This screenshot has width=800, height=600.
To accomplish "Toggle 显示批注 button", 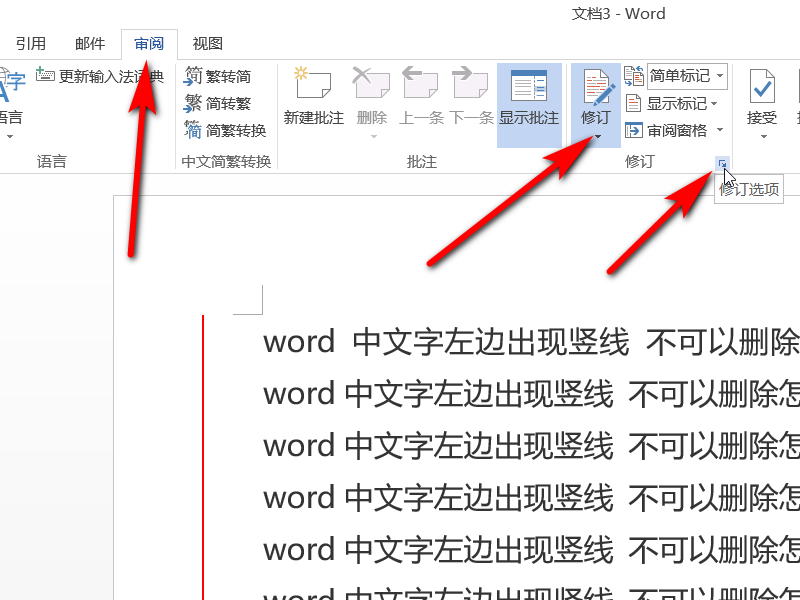I will (529, 105).
